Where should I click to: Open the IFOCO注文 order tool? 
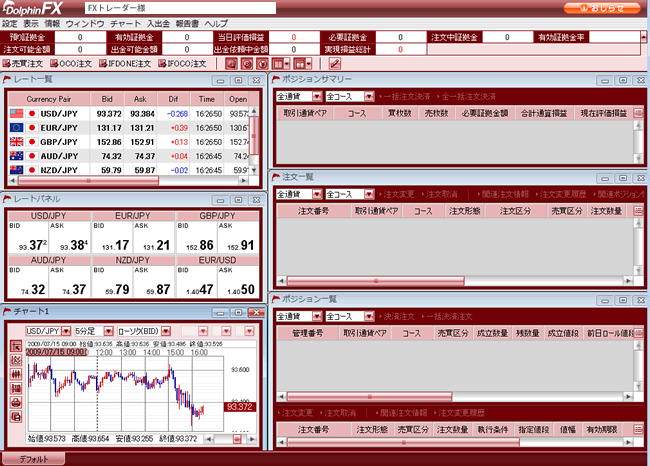coord(182,63)
